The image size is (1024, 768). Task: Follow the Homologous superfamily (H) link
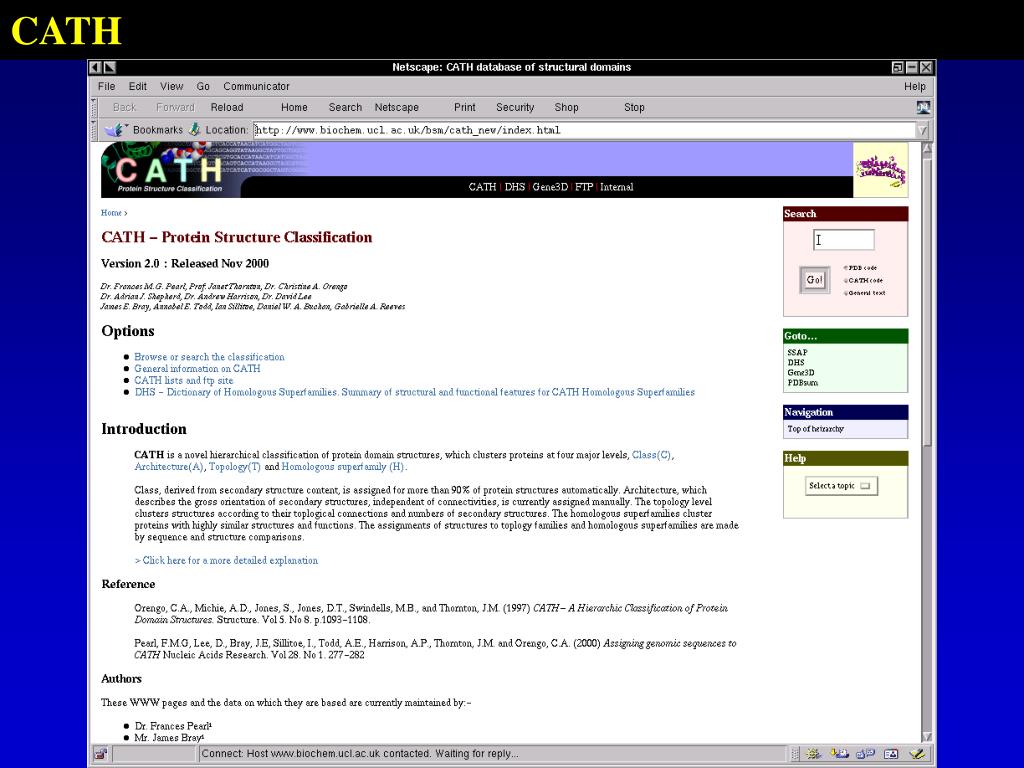344,466
